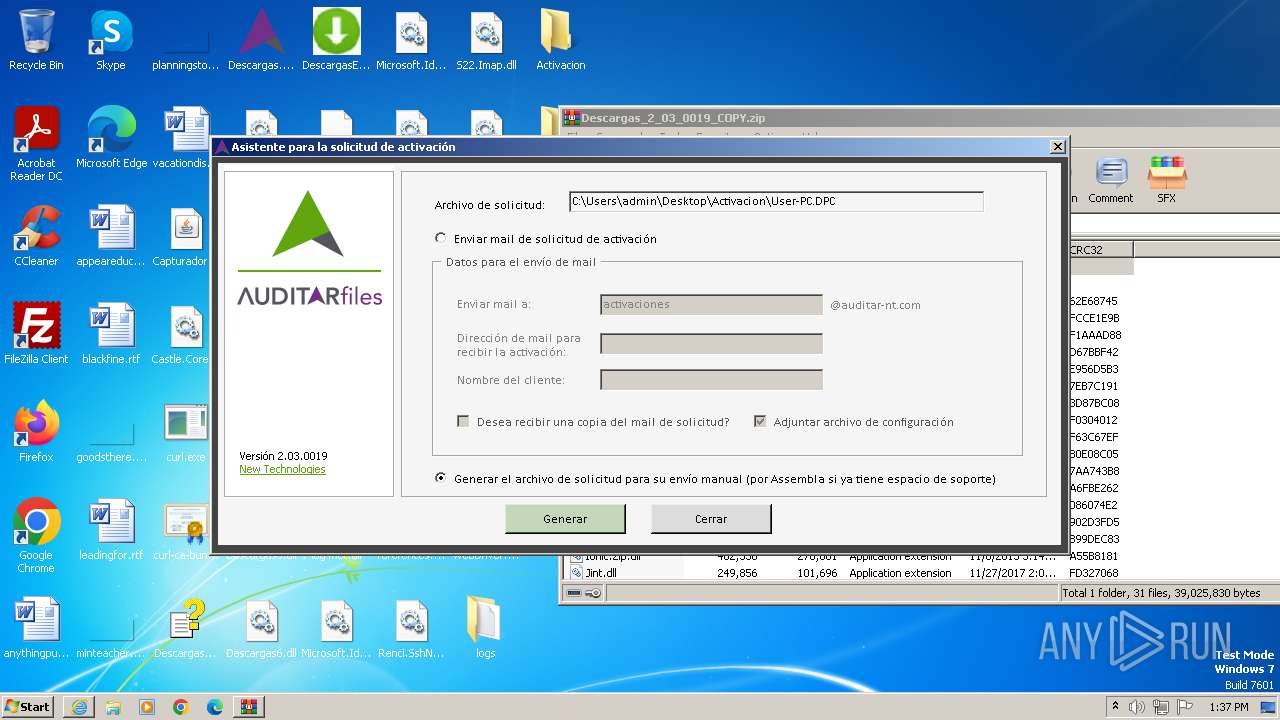
Task: Select the S22.Imap.dll desktop file
Action: pos(486,40)
